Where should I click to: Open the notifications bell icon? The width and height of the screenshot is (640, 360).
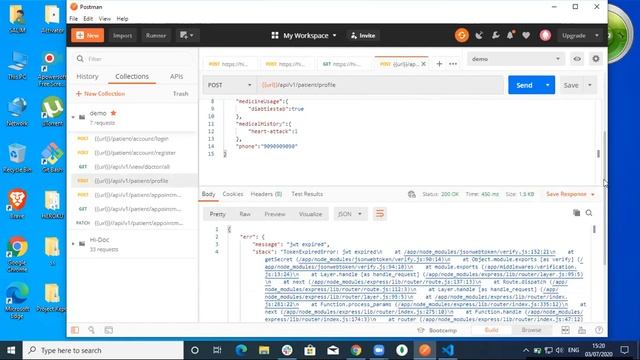click(x=511, y=36)
